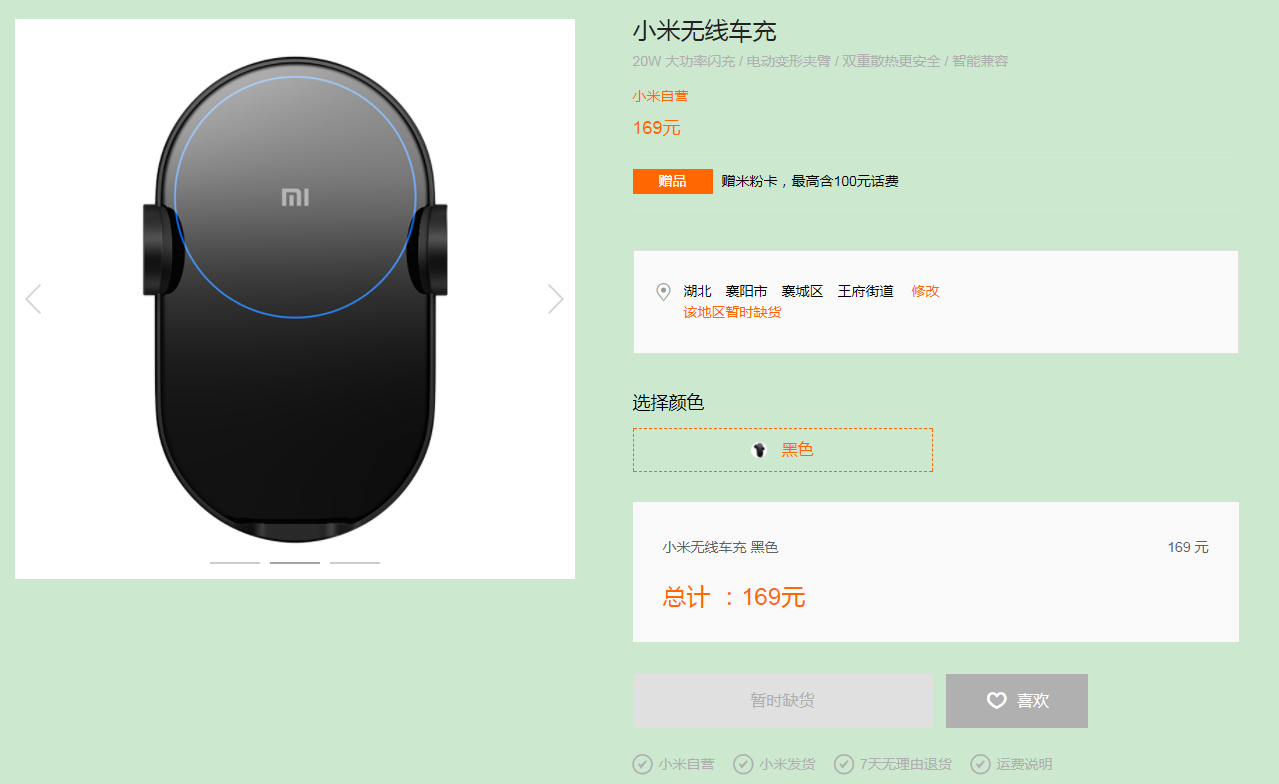Click the checkmark icon beside 小米发货
Screen dimensions: 1279x784
(x=743, y=764)
